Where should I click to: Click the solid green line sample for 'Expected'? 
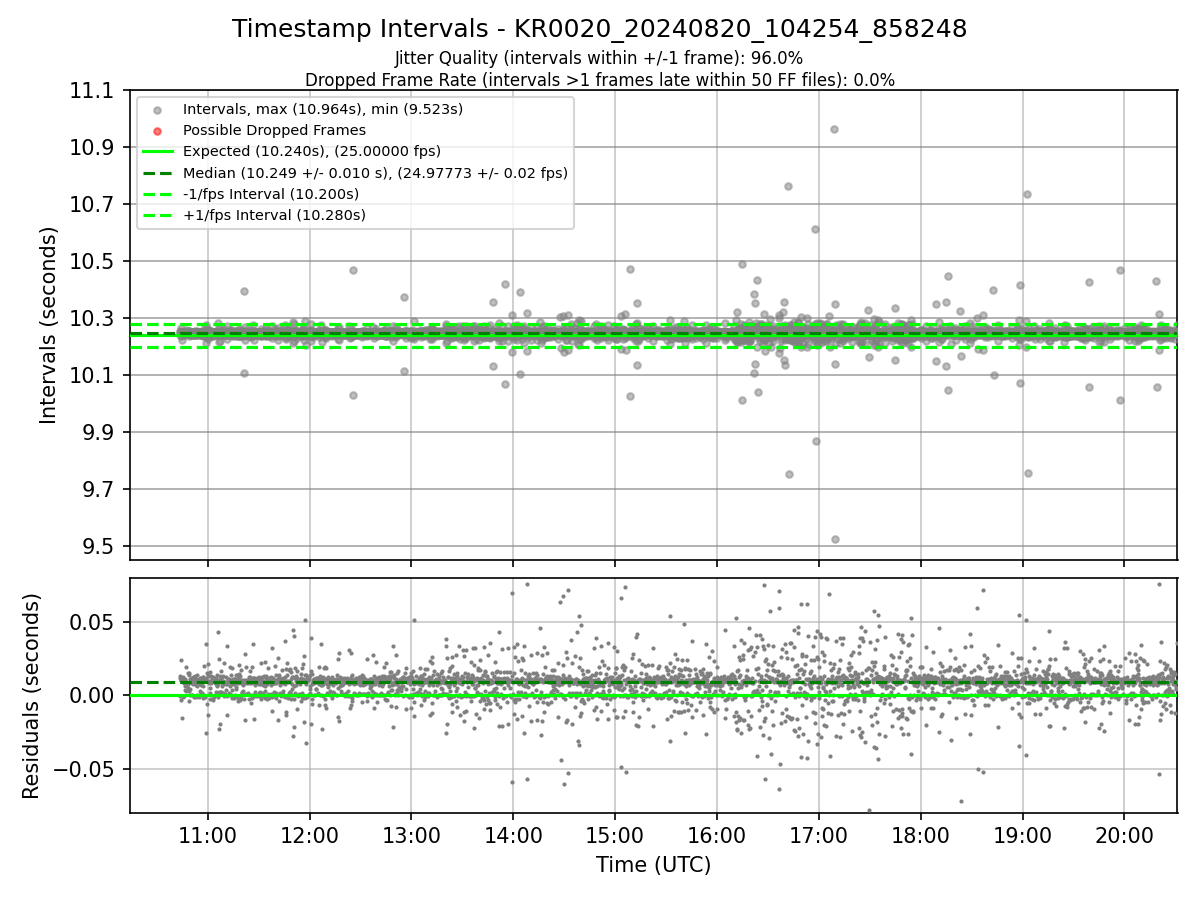pyautogui.click(x=157, y=152)
